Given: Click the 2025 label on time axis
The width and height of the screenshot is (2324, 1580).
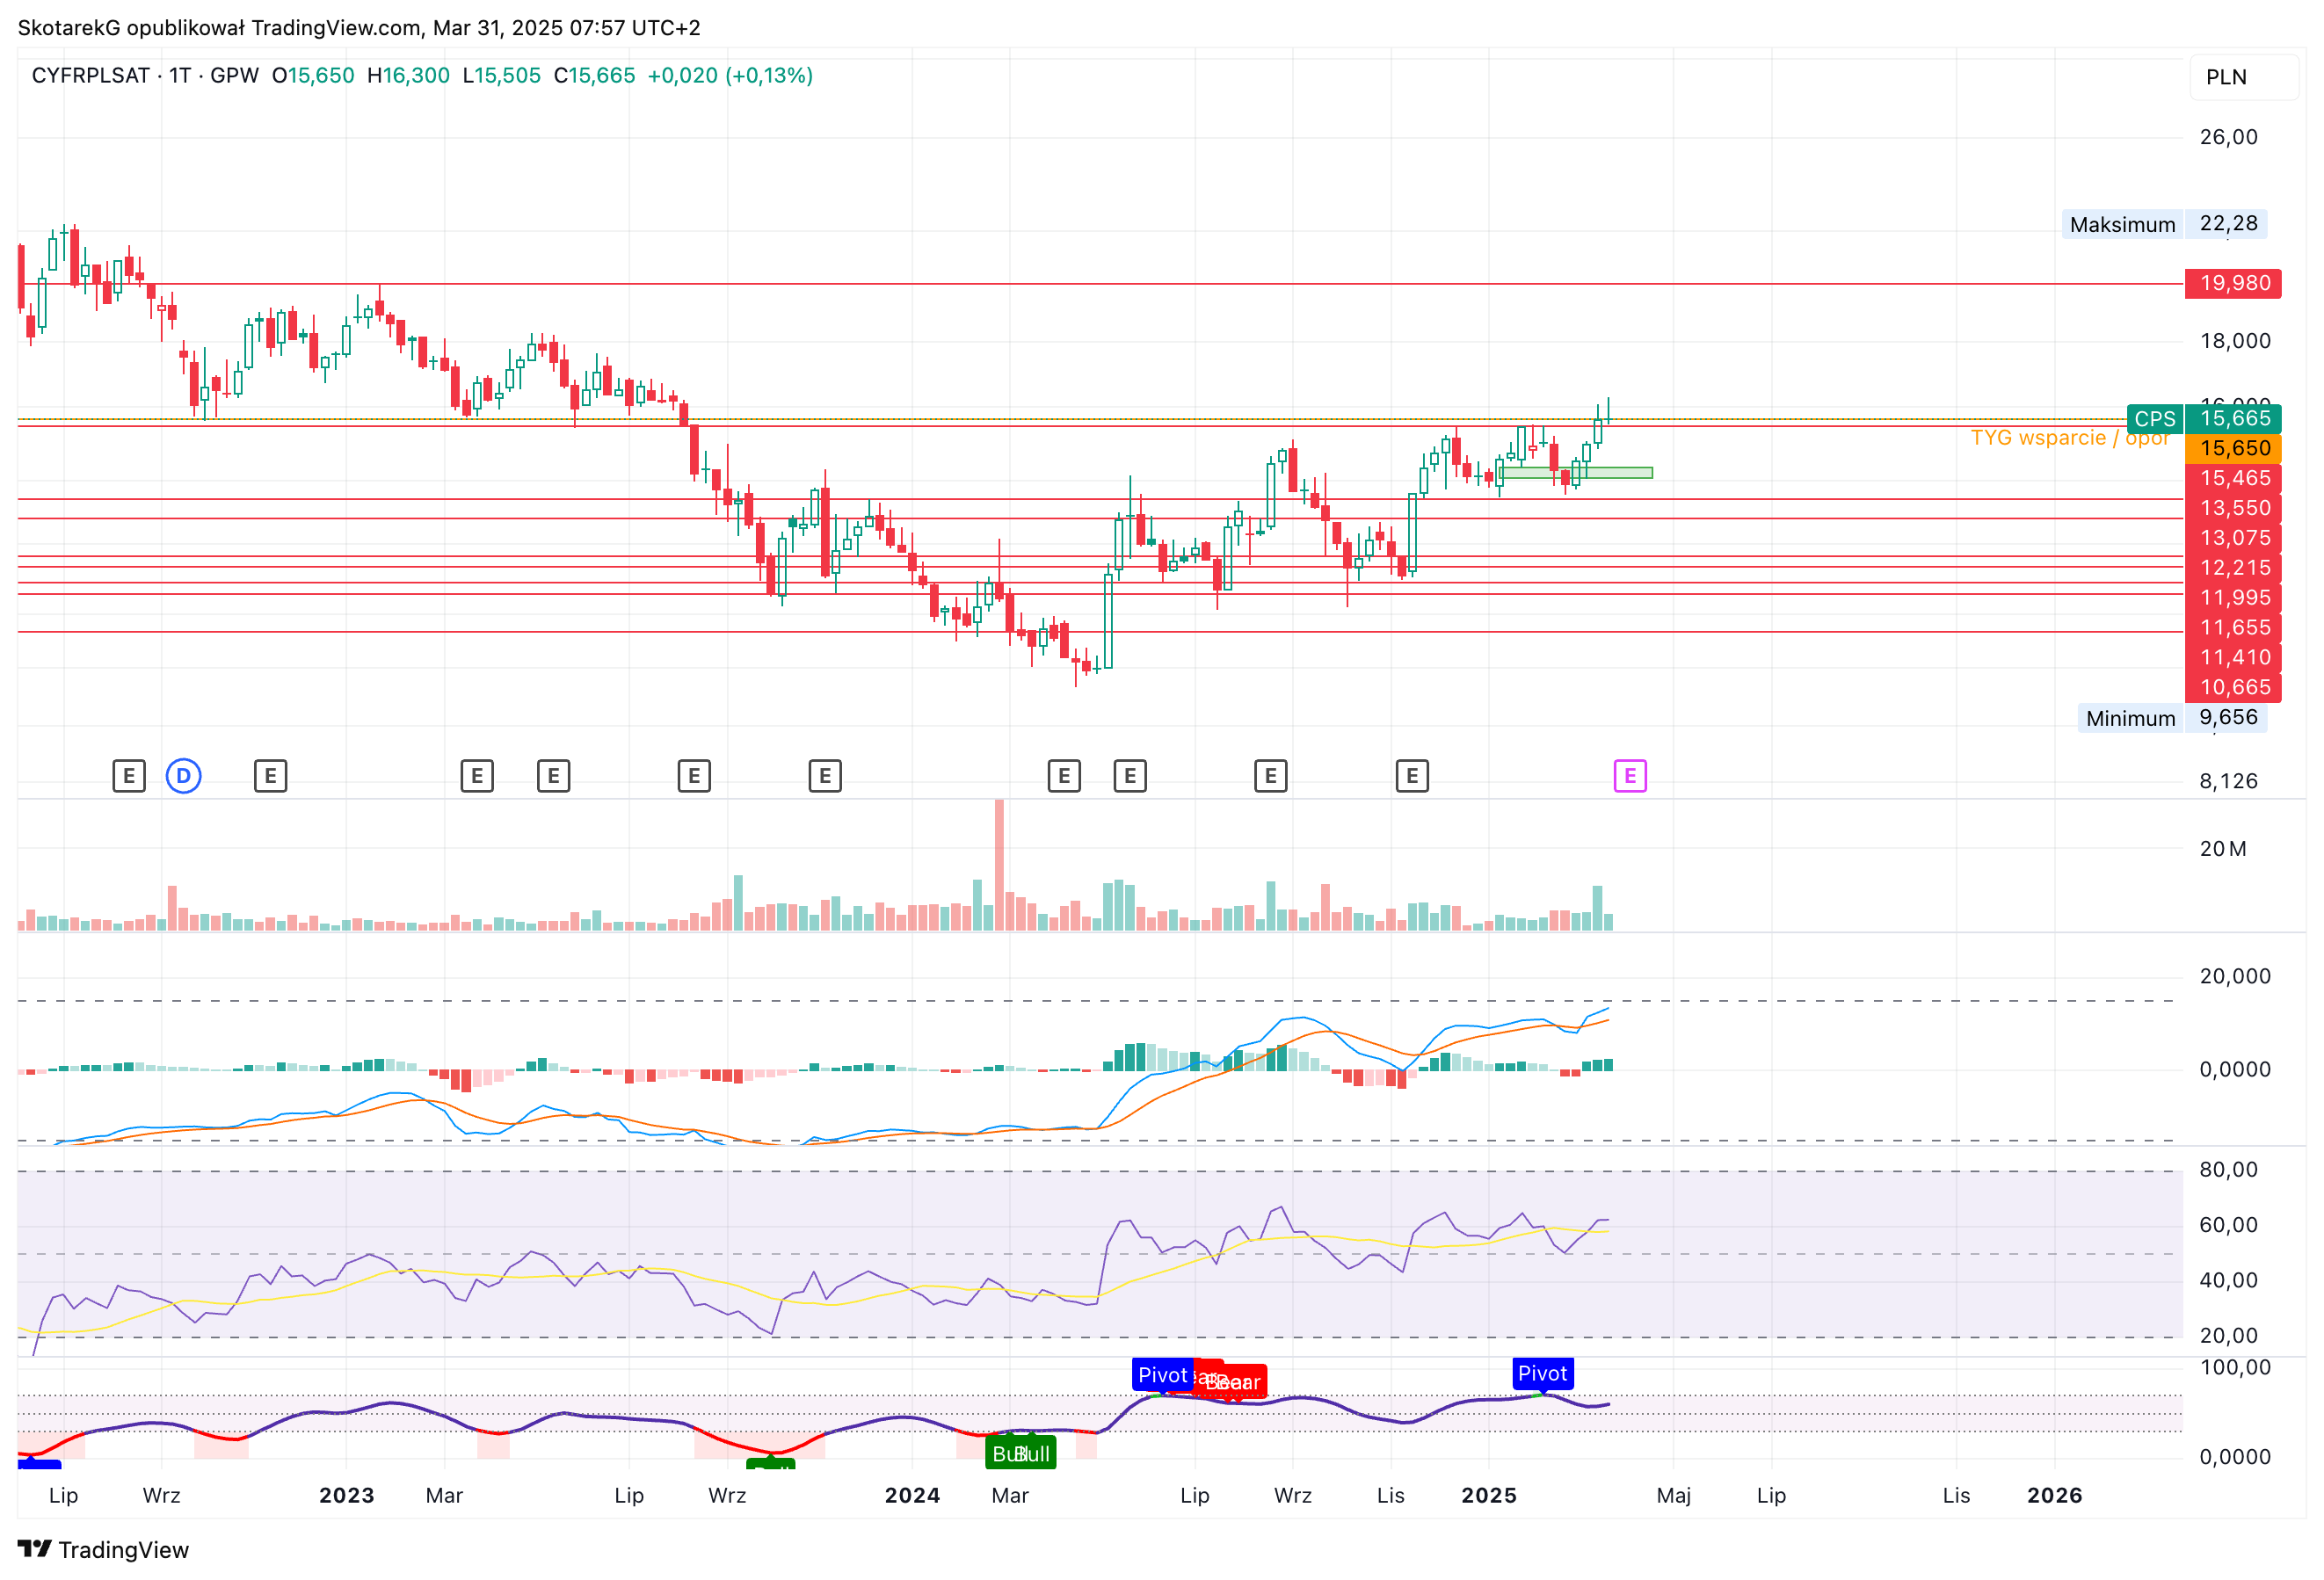Looking at the screenshot, I should click(1489, 1495).
